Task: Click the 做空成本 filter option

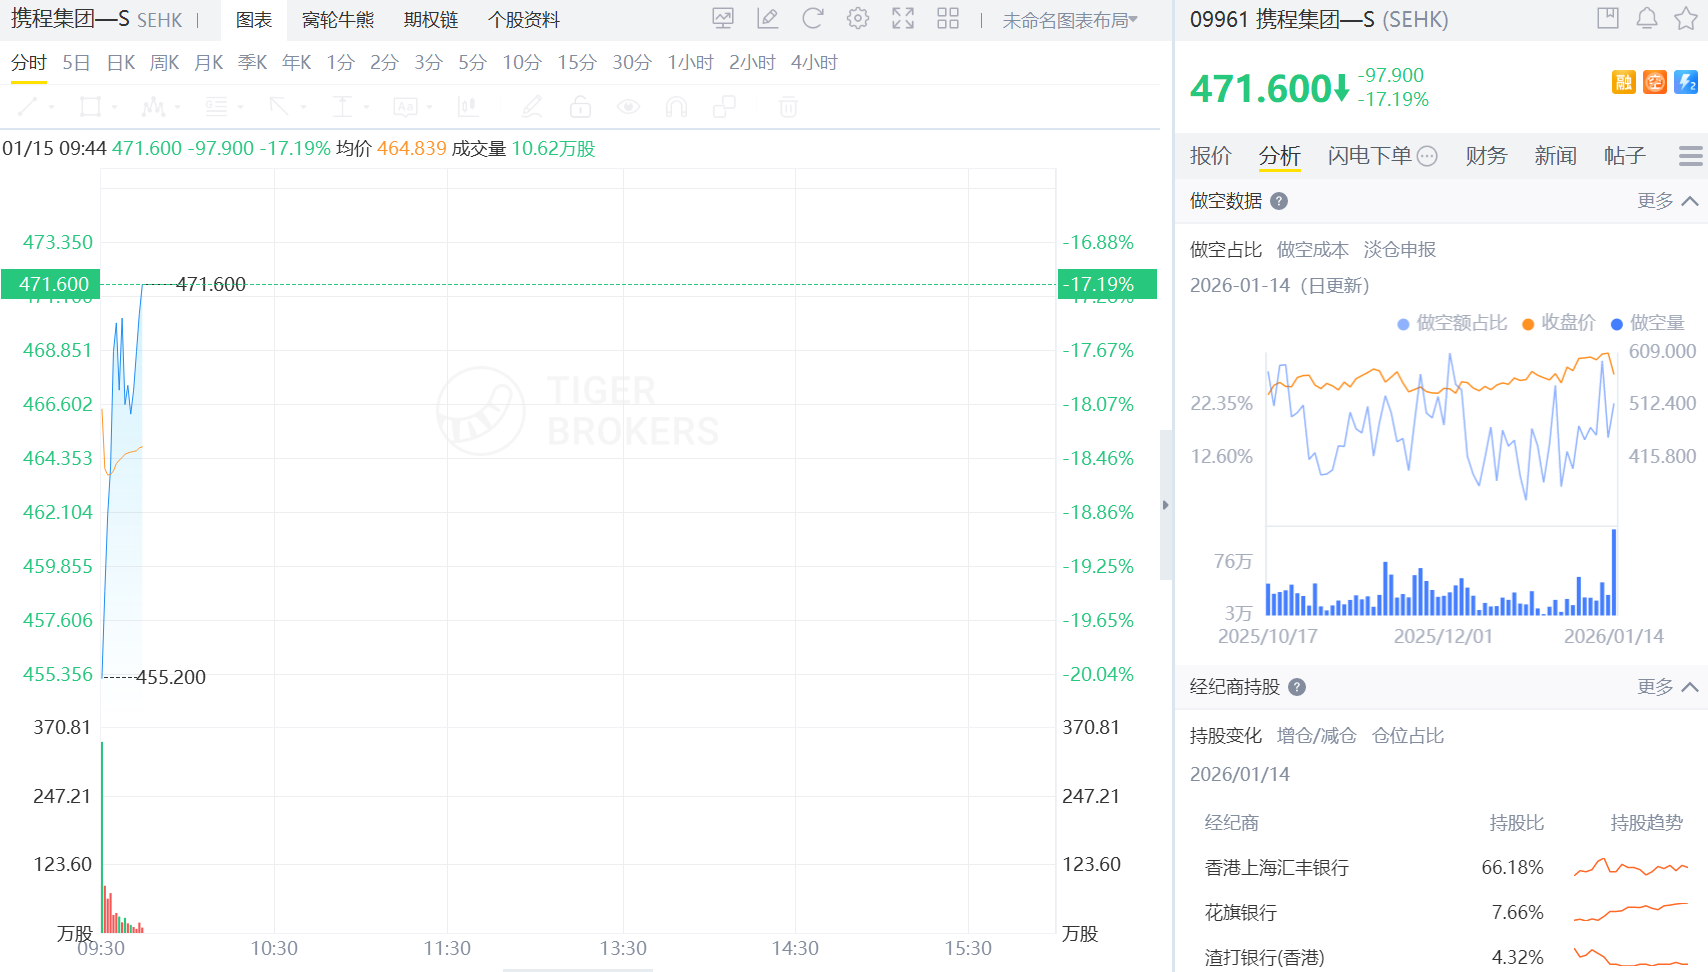Action: click(1312, 249)
